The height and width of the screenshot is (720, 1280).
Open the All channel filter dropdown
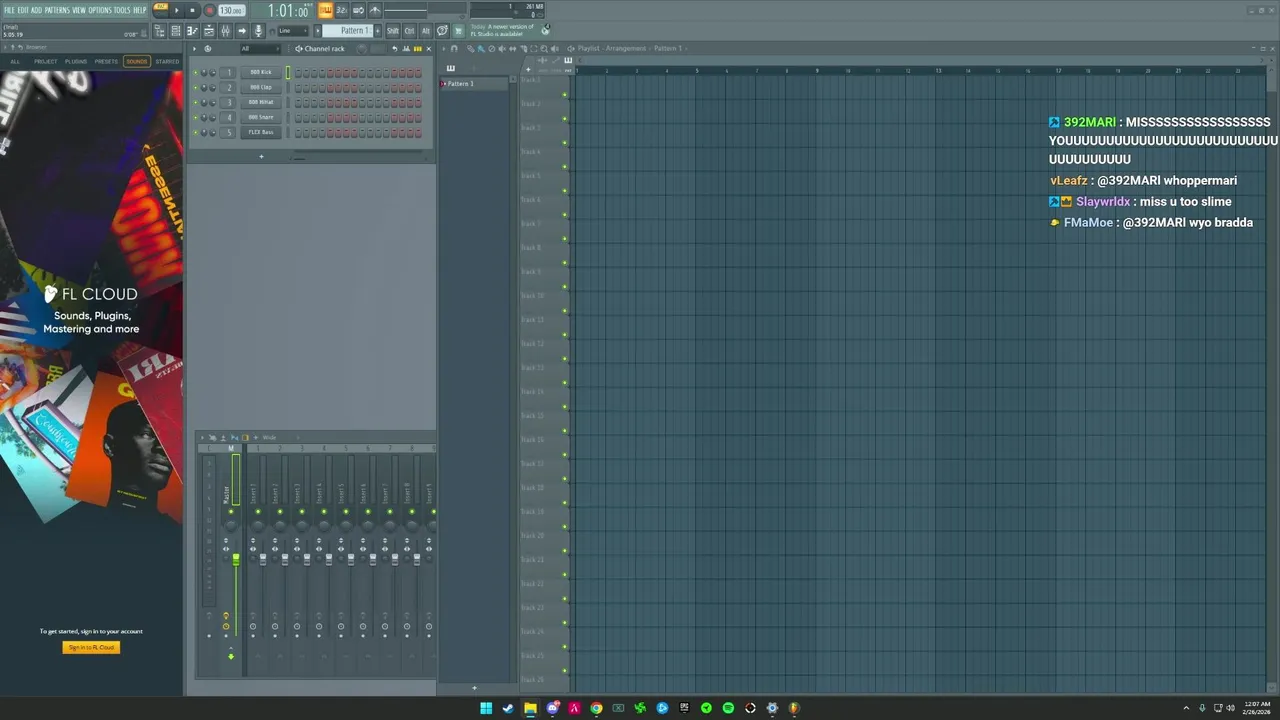[260, 48]
